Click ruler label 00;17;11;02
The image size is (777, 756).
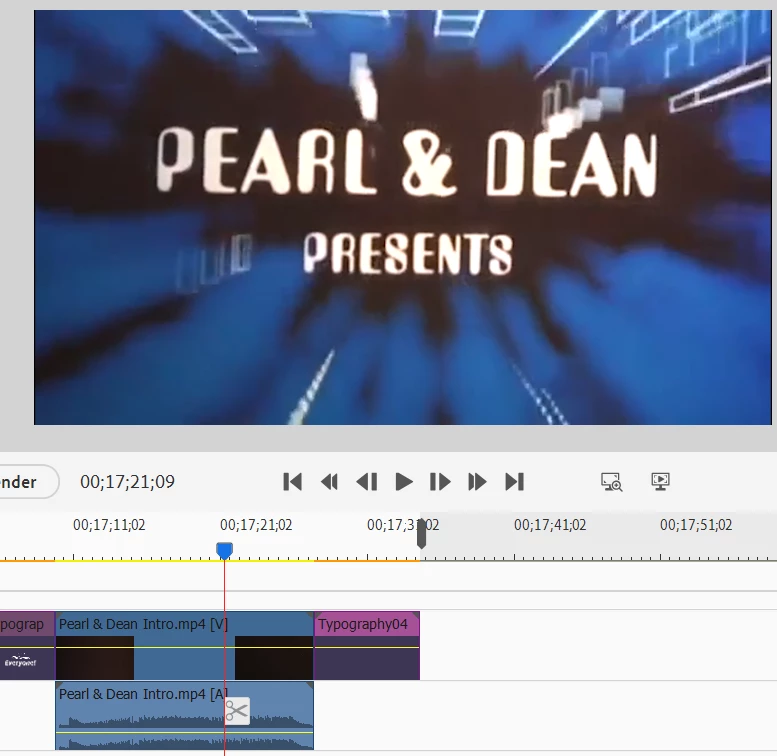click(109, 525)
